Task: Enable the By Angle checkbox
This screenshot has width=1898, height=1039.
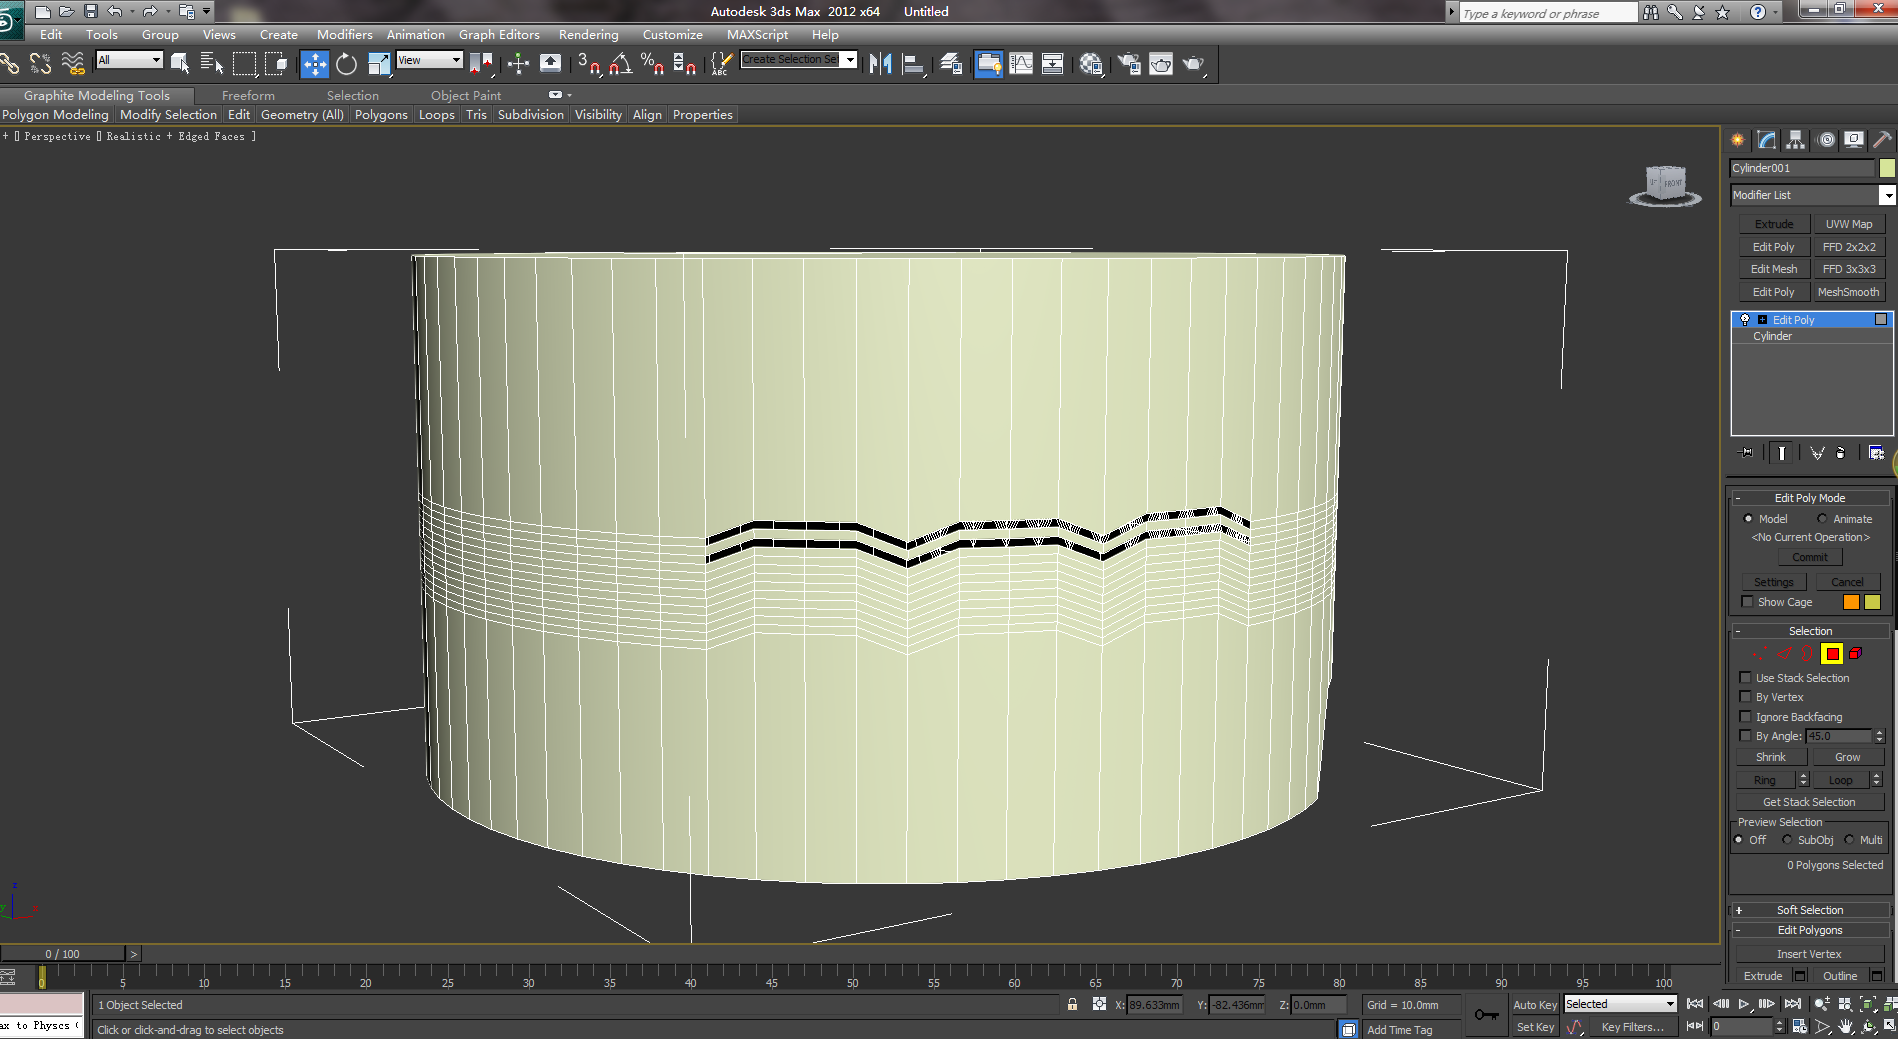Action: pos(1746,736)
